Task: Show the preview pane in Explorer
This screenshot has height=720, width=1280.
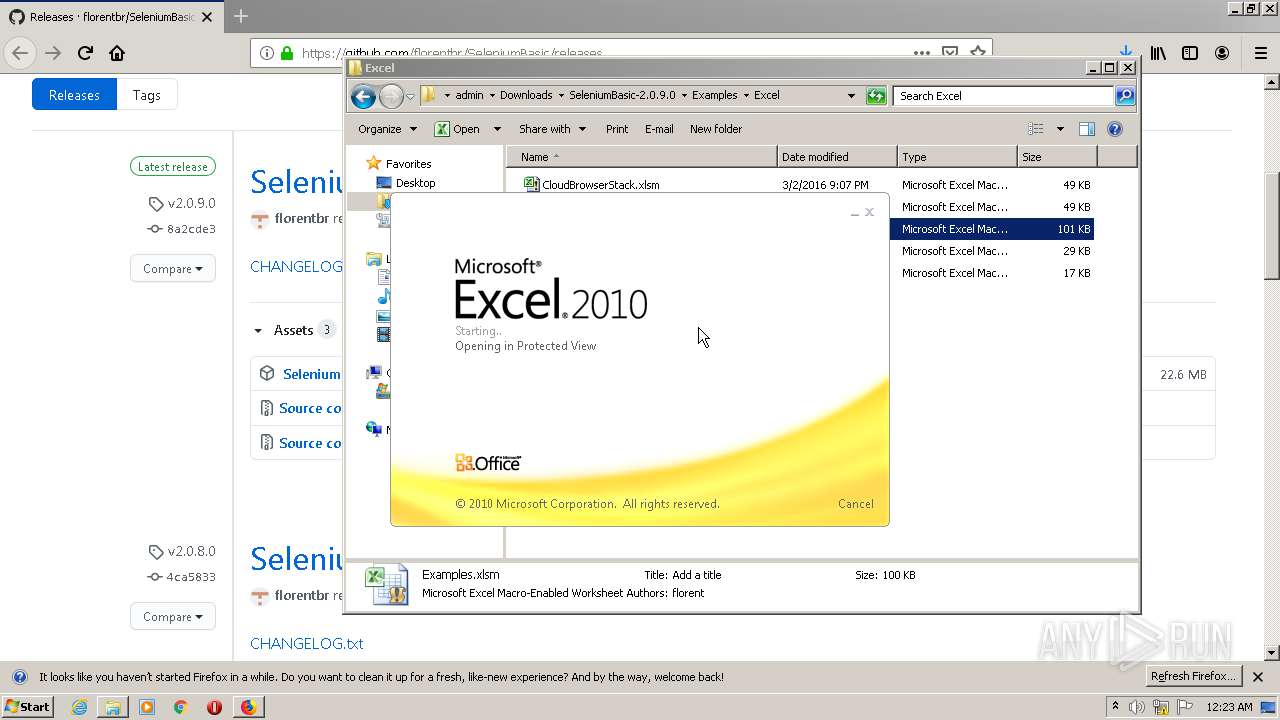Action: click(1087, 129)
